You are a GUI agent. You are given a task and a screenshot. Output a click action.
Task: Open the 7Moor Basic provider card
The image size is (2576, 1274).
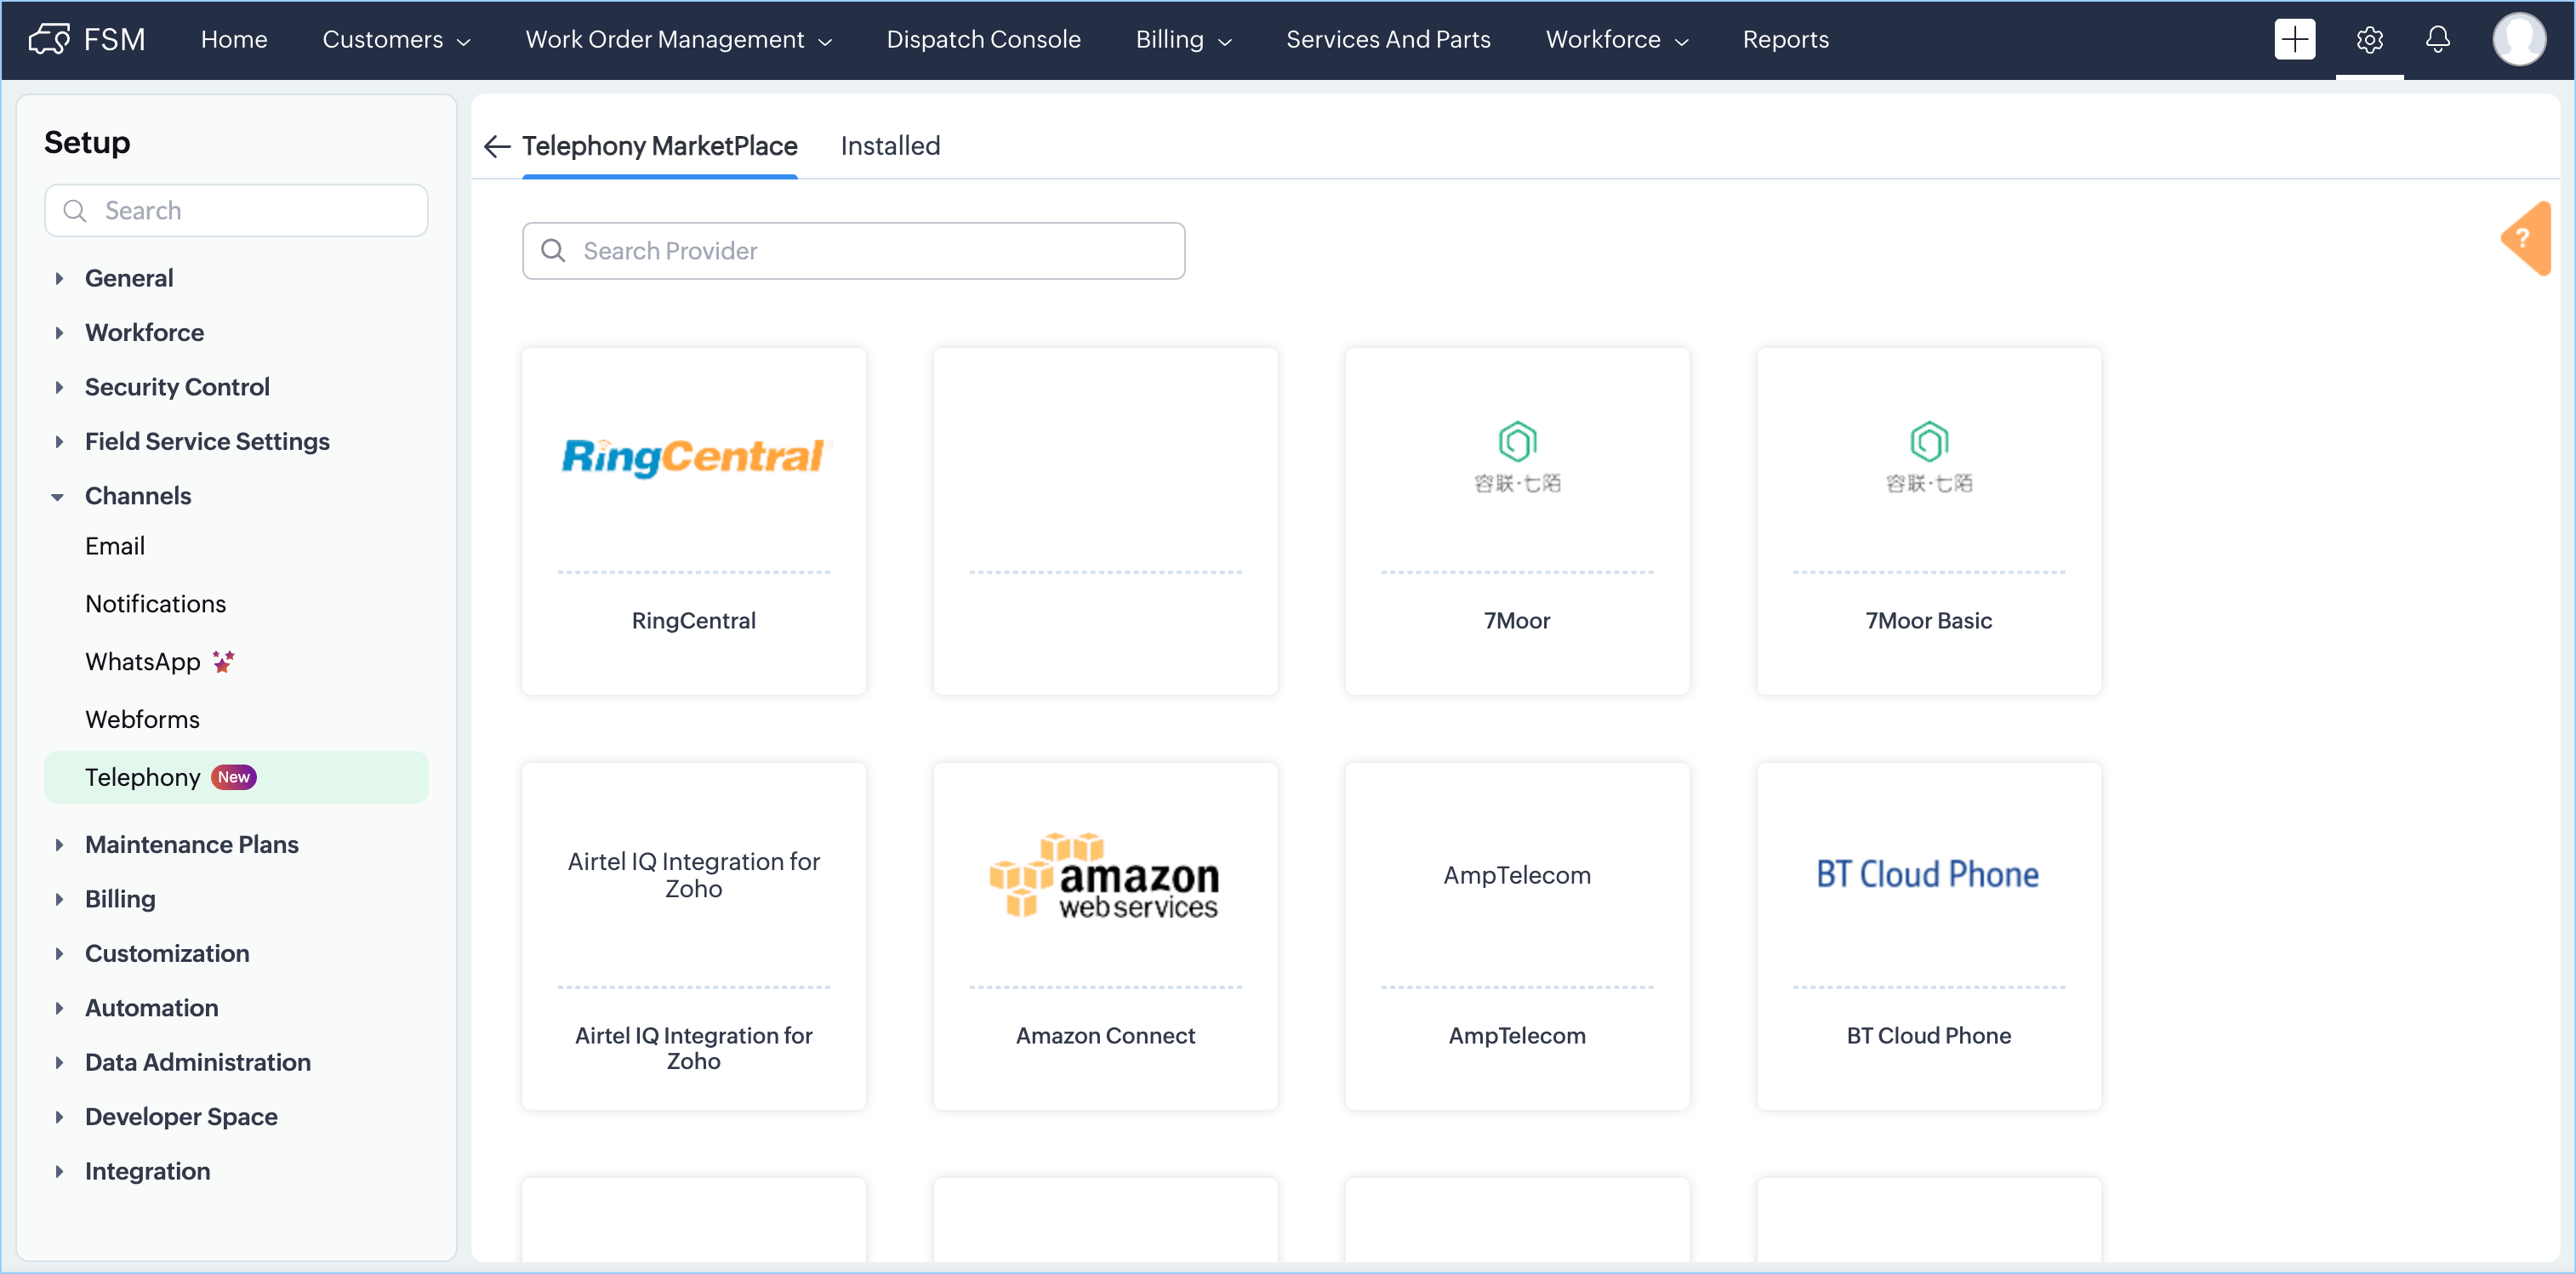pyautogui.click(x=1927, y=520)
